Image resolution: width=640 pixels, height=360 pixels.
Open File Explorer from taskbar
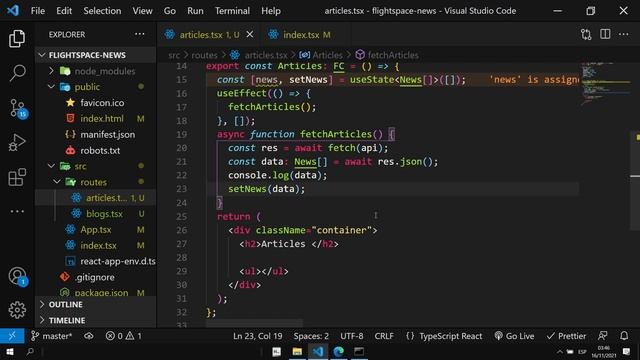click(x=297, y=351)
